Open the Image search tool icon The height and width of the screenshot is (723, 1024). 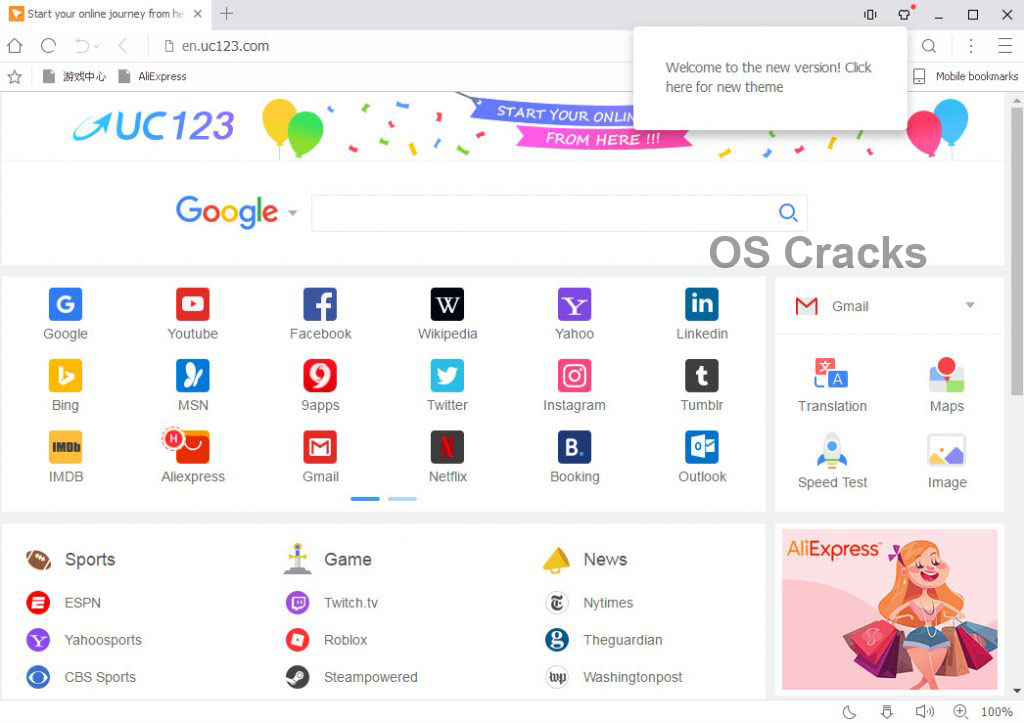click(947, 451)
